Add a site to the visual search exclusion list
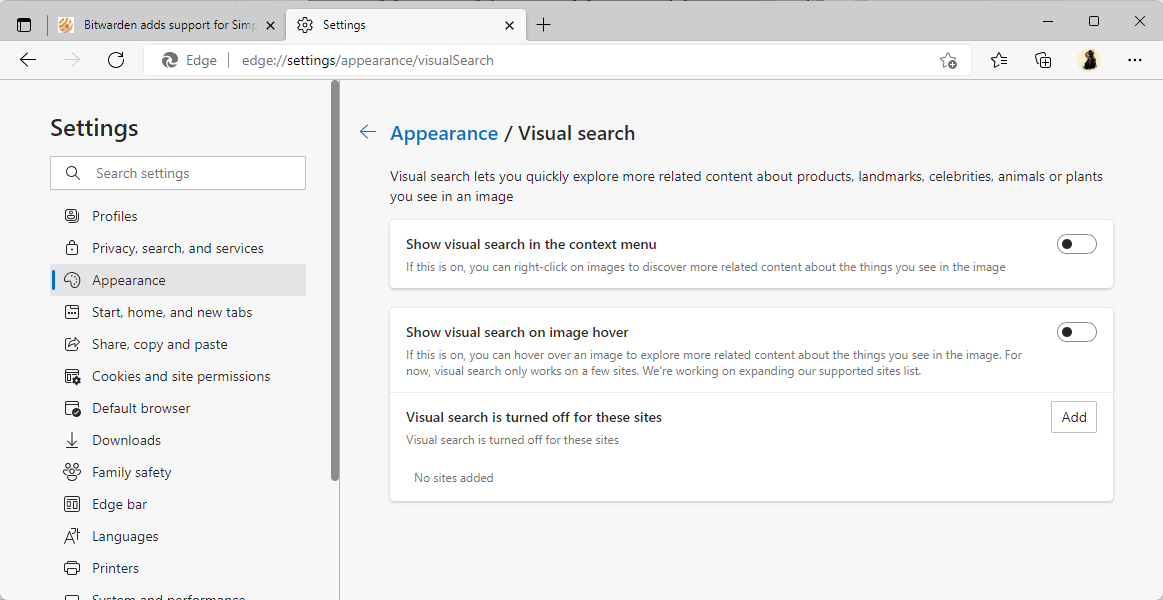Image resolution: width=1163 pixels, height=600 pixels. [1073, 416]
